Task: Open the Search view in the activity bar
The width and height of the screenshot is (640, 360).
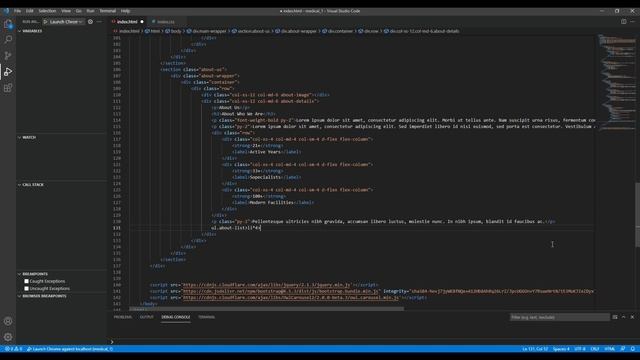Action: coord(8,39)
